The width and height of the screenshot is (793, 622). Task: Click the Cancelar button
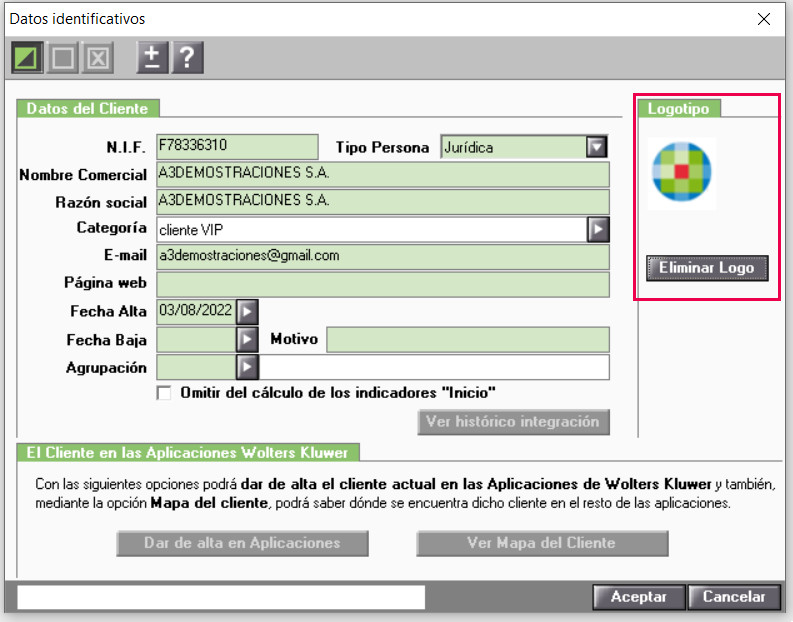point(734,597)
